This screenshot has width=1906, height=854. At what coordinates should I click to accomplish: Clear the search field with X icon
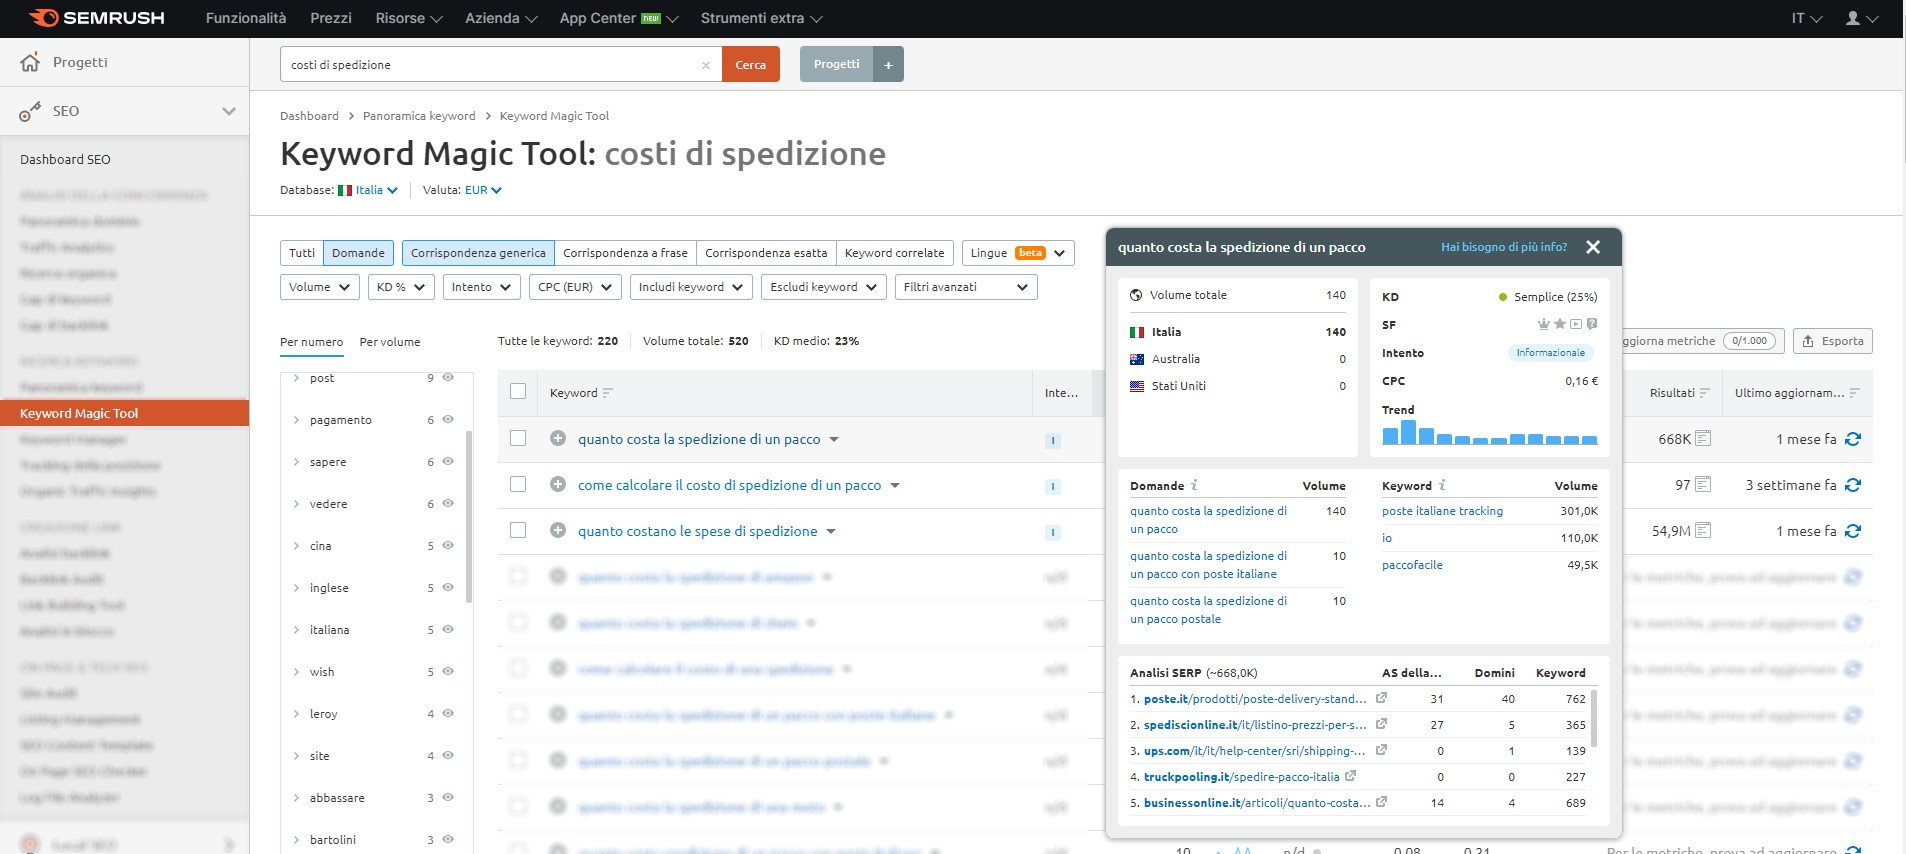coord(706,65)
